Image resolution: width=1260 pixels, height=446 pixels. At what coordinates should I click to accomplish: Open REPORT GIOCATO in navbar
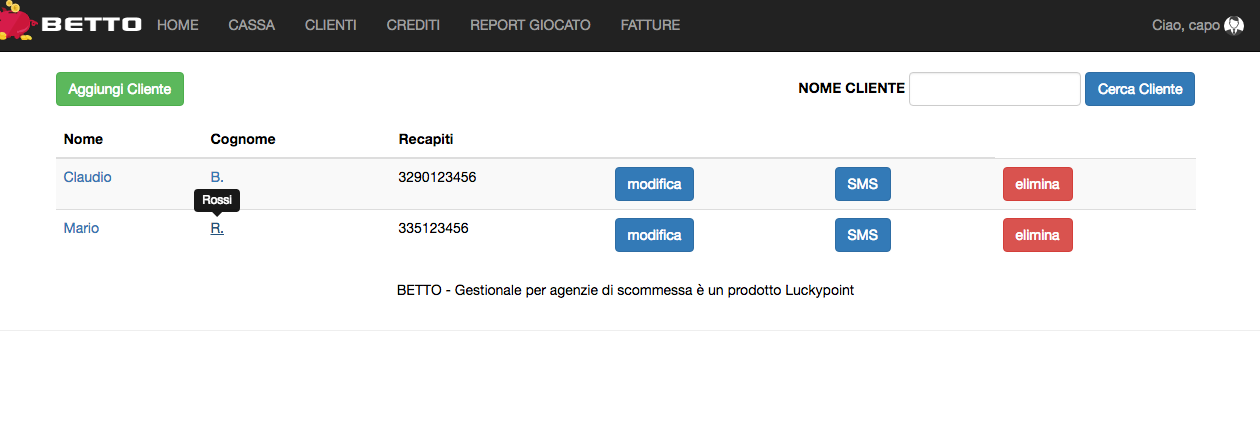530,25
